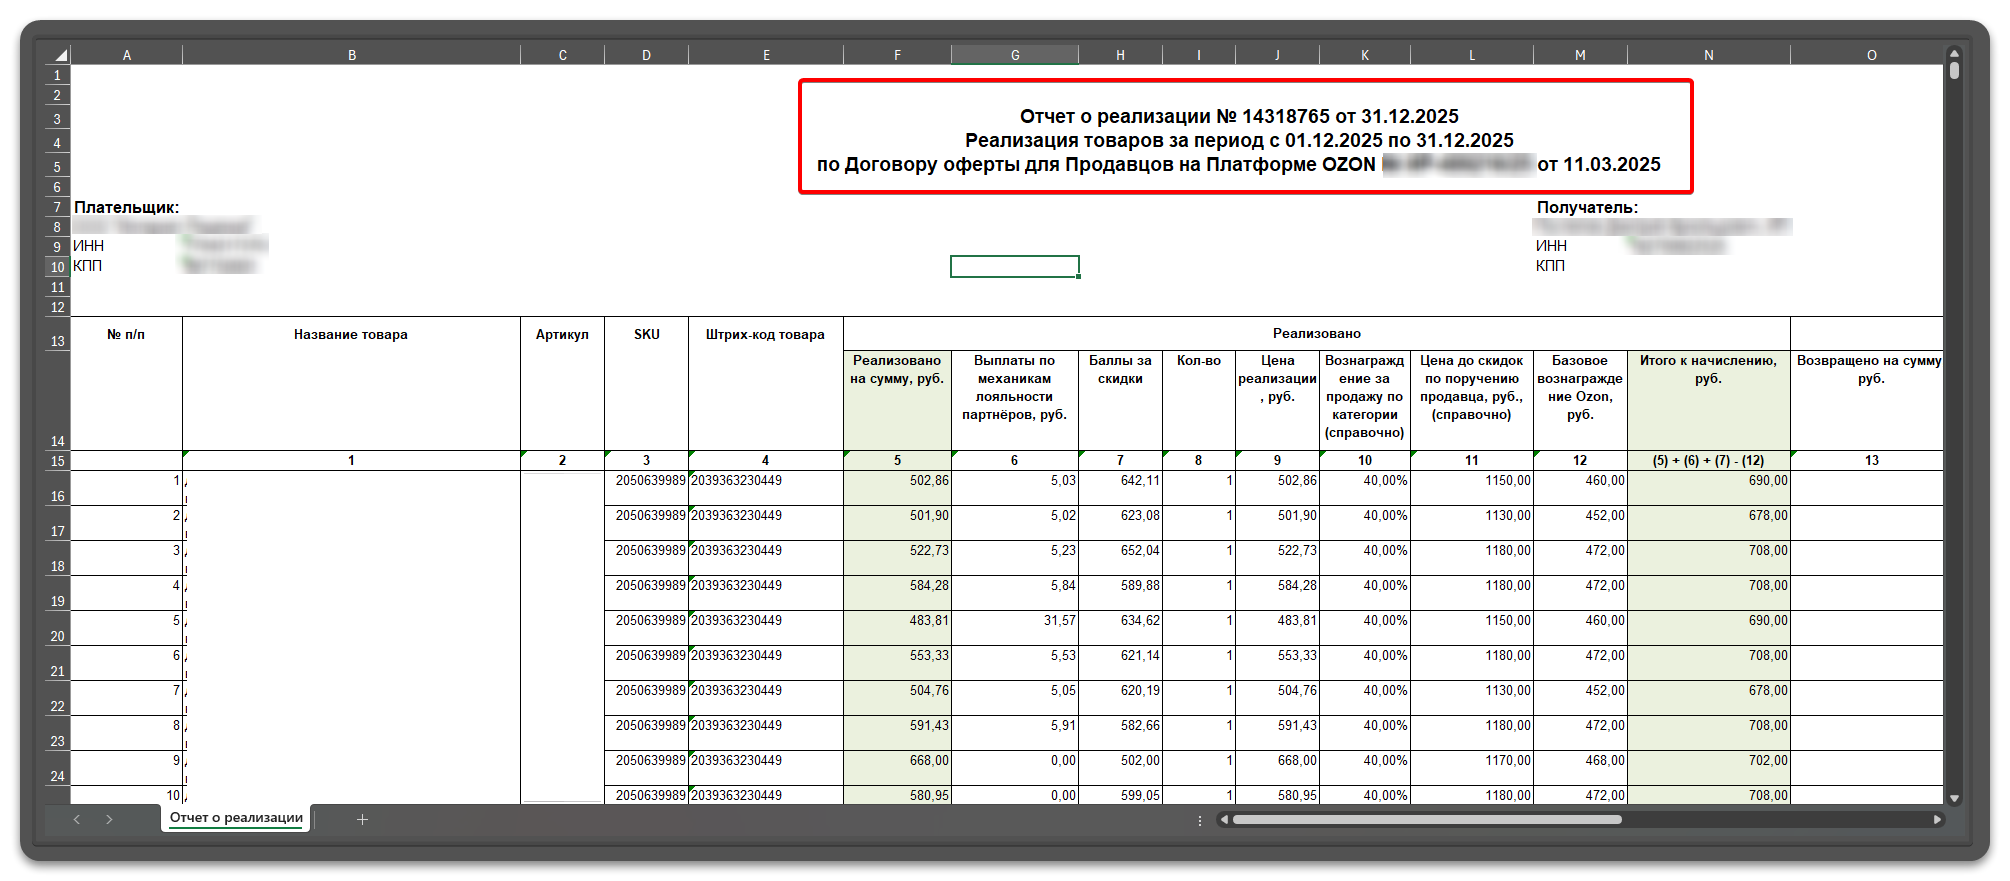Click the vertical scrollbar down arrow
Screen dimensions: 2010x881
pyautogui.click(x=1954, y=798)
